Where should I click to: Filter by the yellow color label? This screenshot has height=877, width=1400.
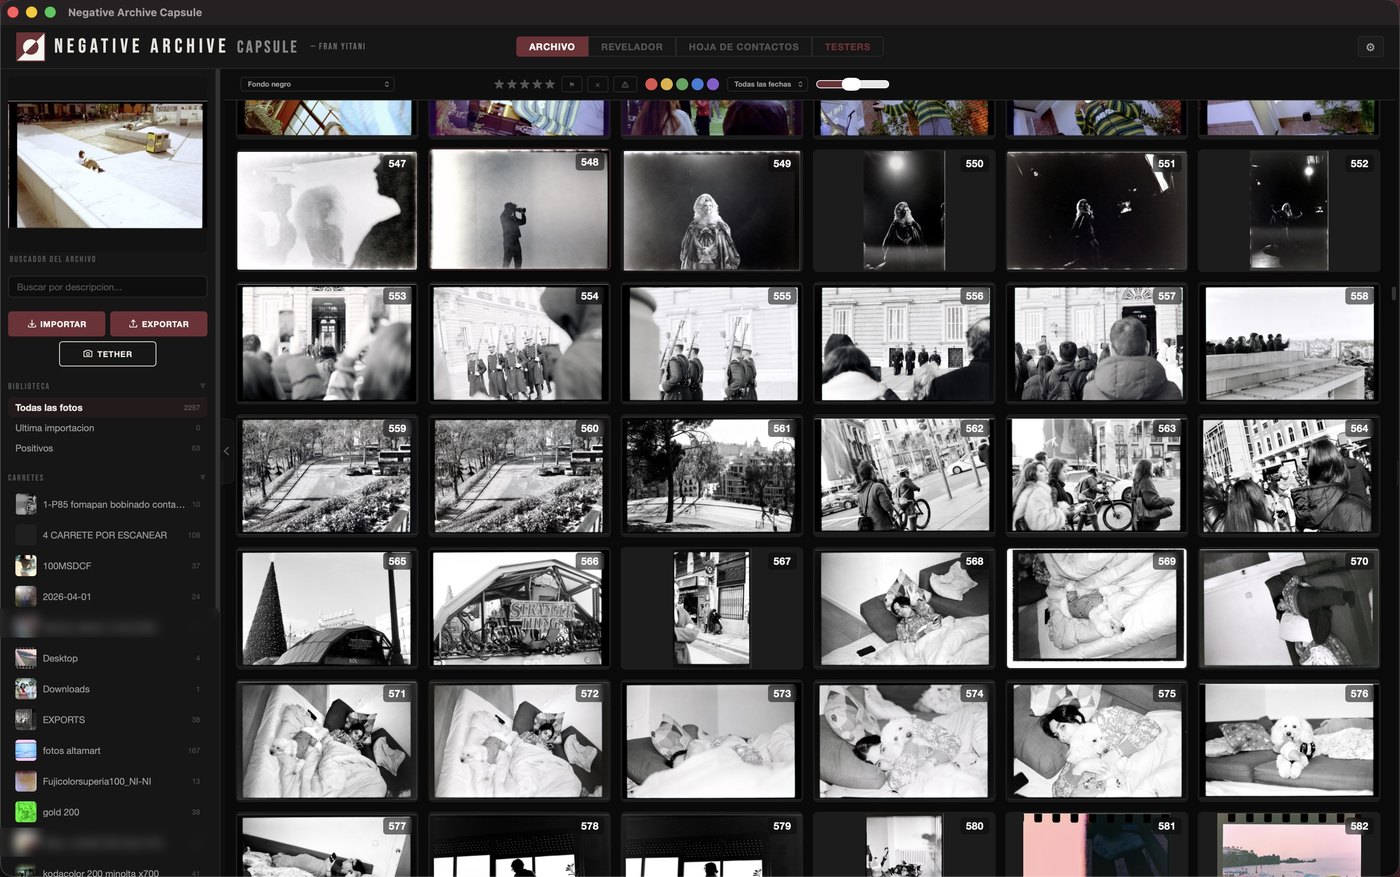667,84
